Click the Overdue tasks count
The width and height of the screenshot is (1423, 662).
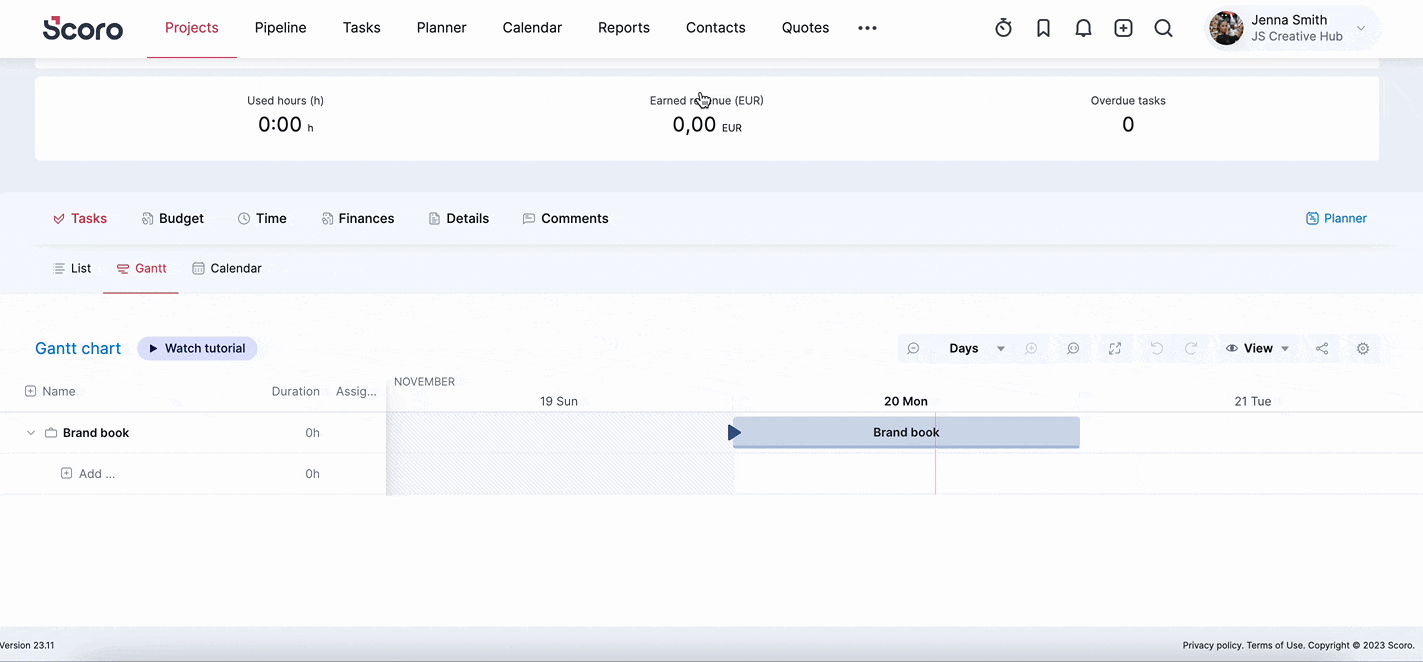click(x=1128, y=125)
